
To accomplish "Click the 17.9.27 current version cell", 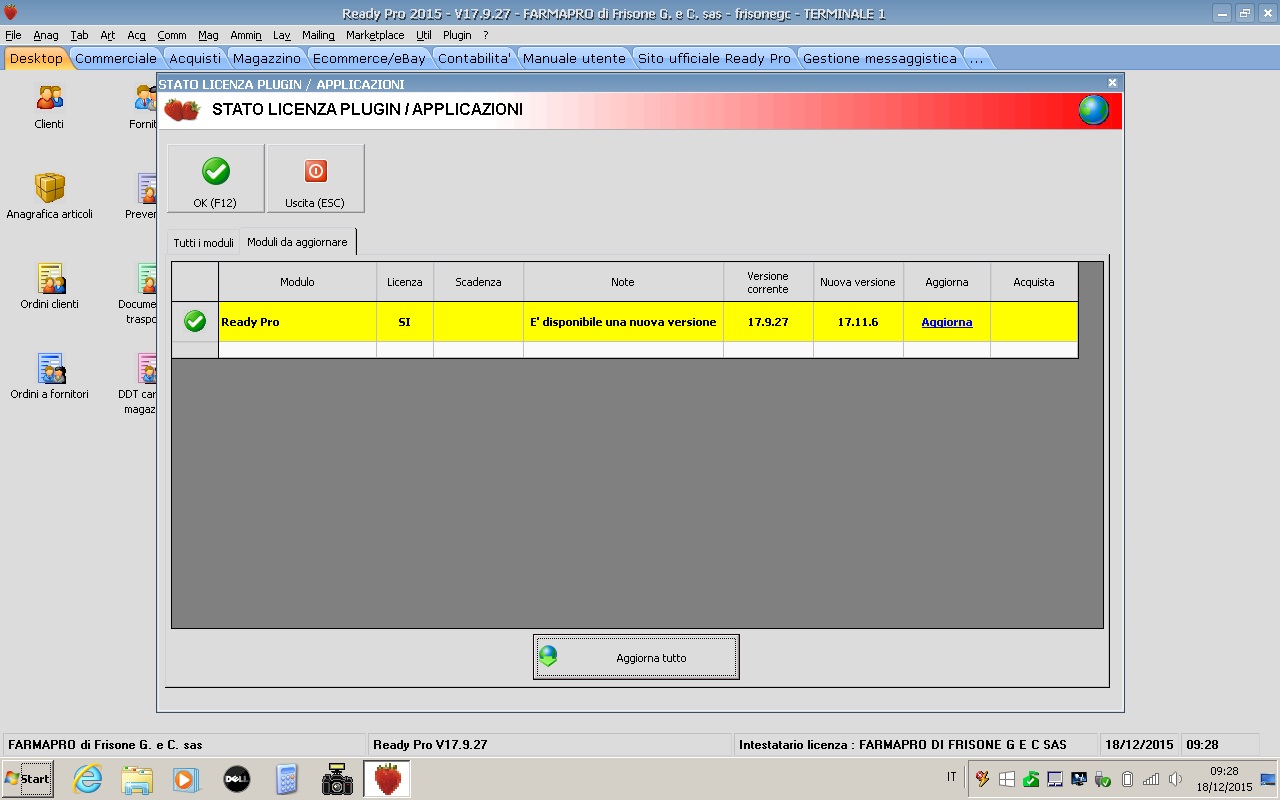I will coord(768,322).
